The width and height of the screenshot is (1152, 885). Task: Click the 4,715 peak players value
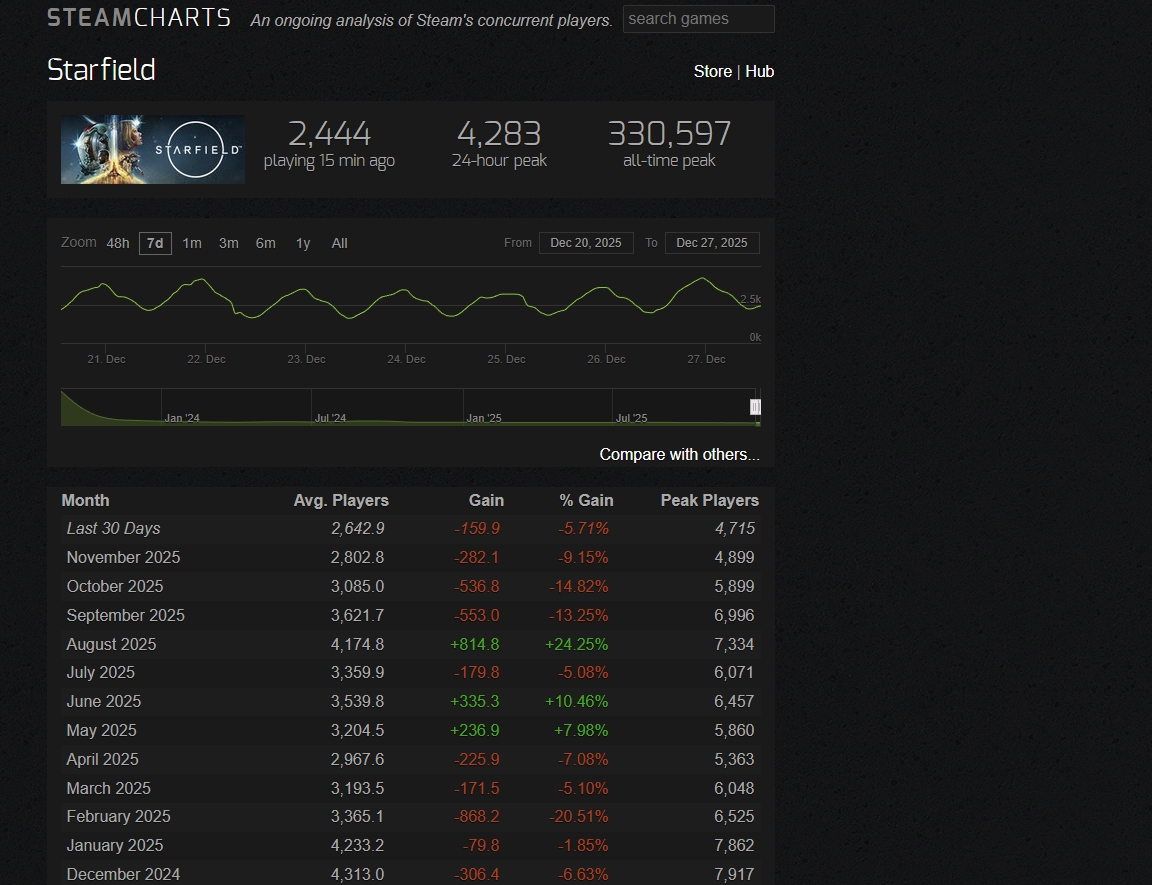[735, 529]
